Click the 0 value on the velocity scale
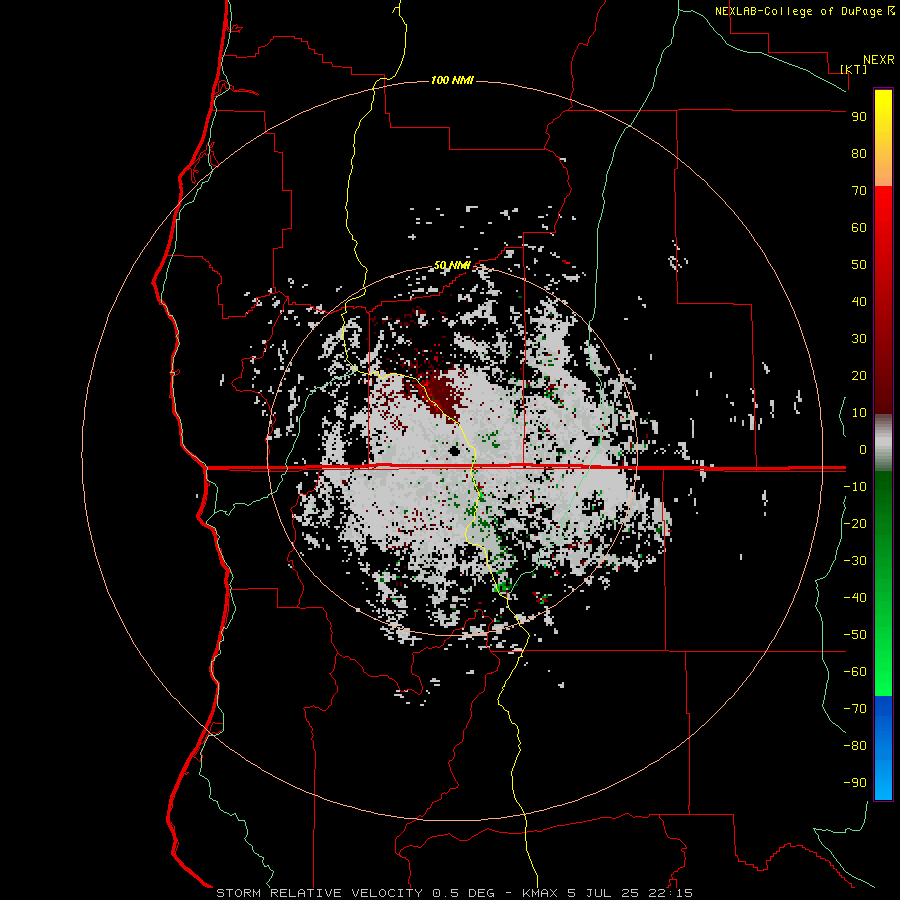900x900 pixels. (x=863, y=450)
